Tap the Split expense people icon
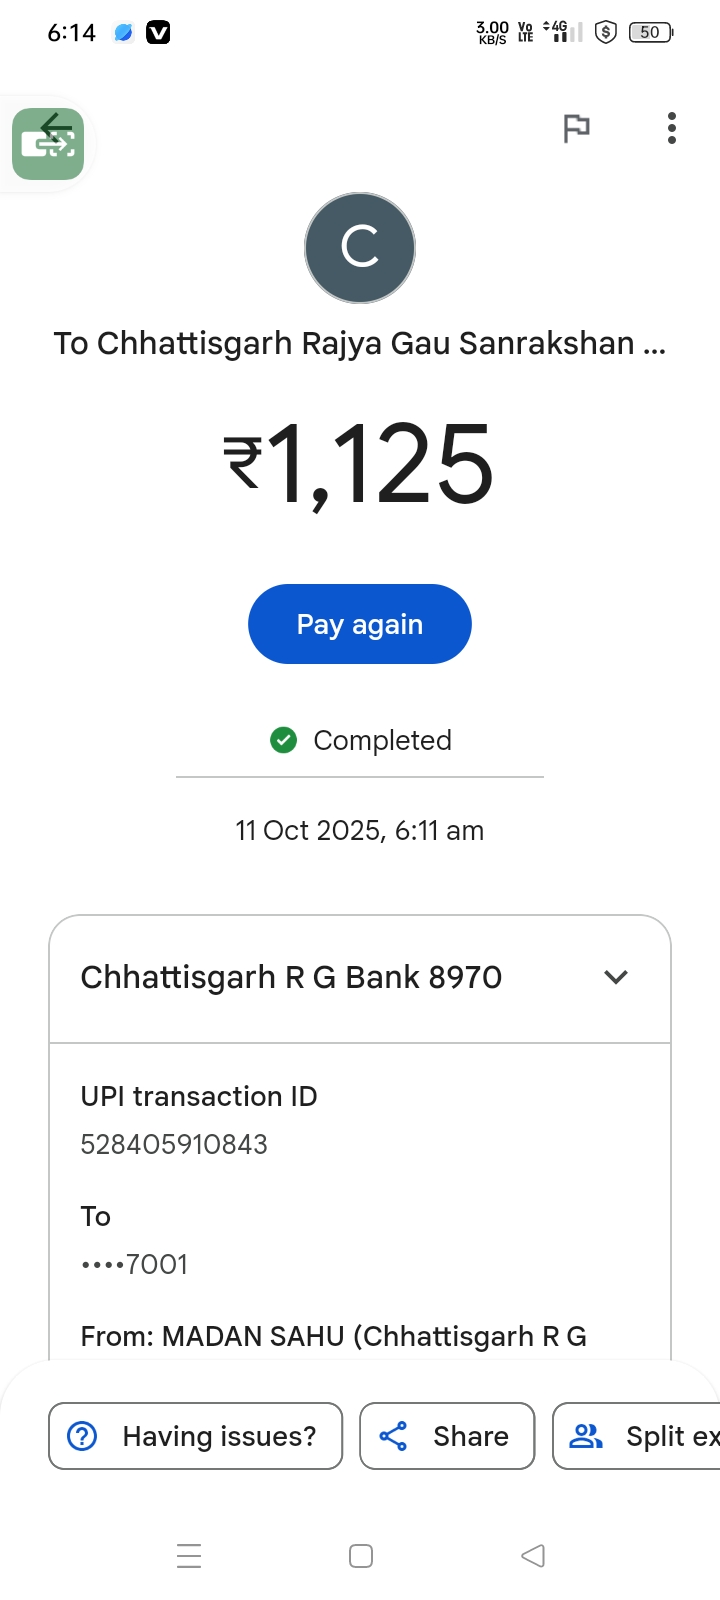This screenshot has height=1600, width=720. point(585,1436)
